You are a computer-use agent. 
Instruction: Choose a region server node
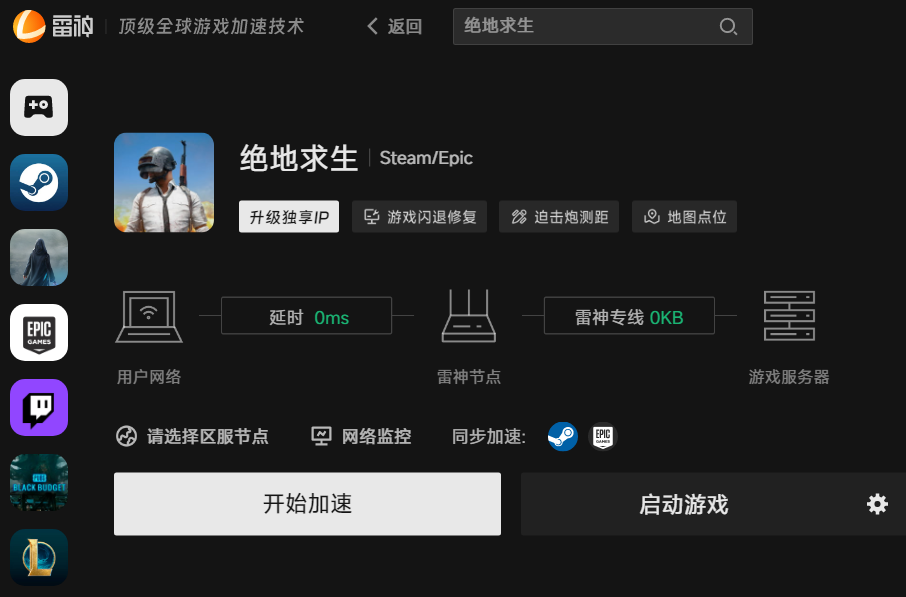(x=193, y=436)
